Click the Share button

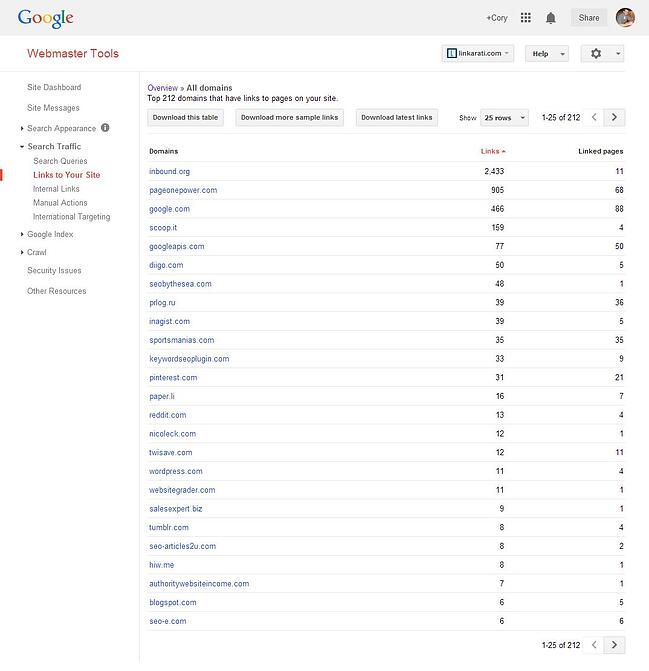588,17
